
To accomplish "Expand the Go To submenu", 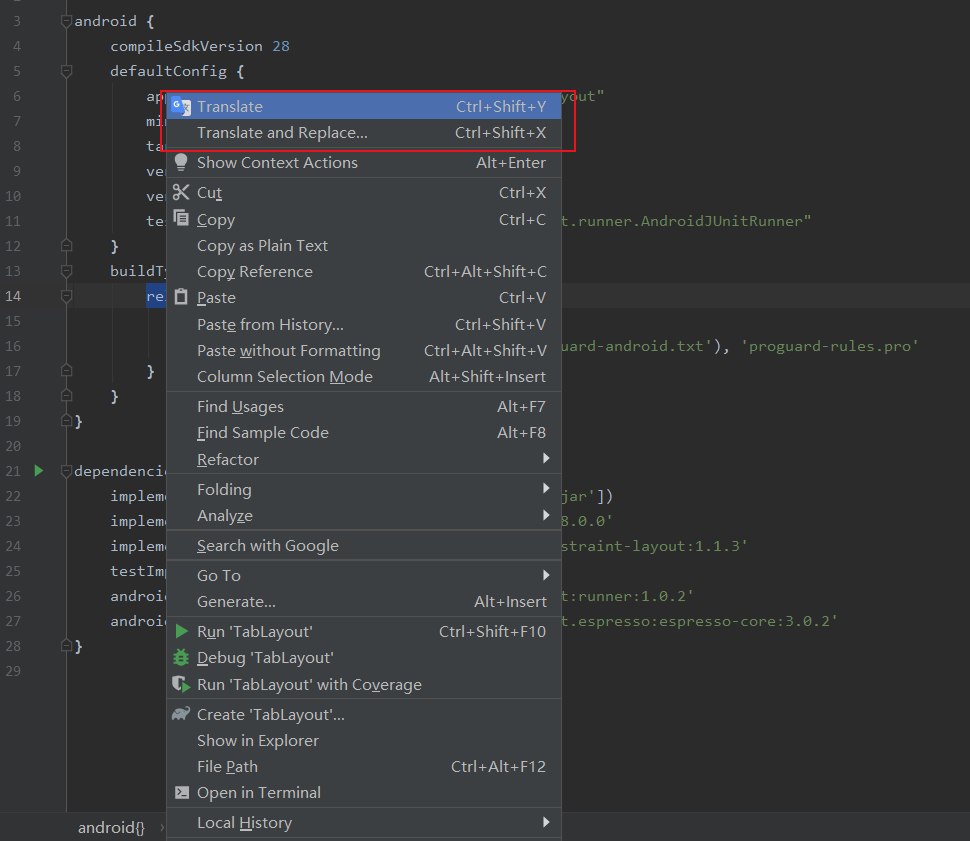I will point(364,576).
